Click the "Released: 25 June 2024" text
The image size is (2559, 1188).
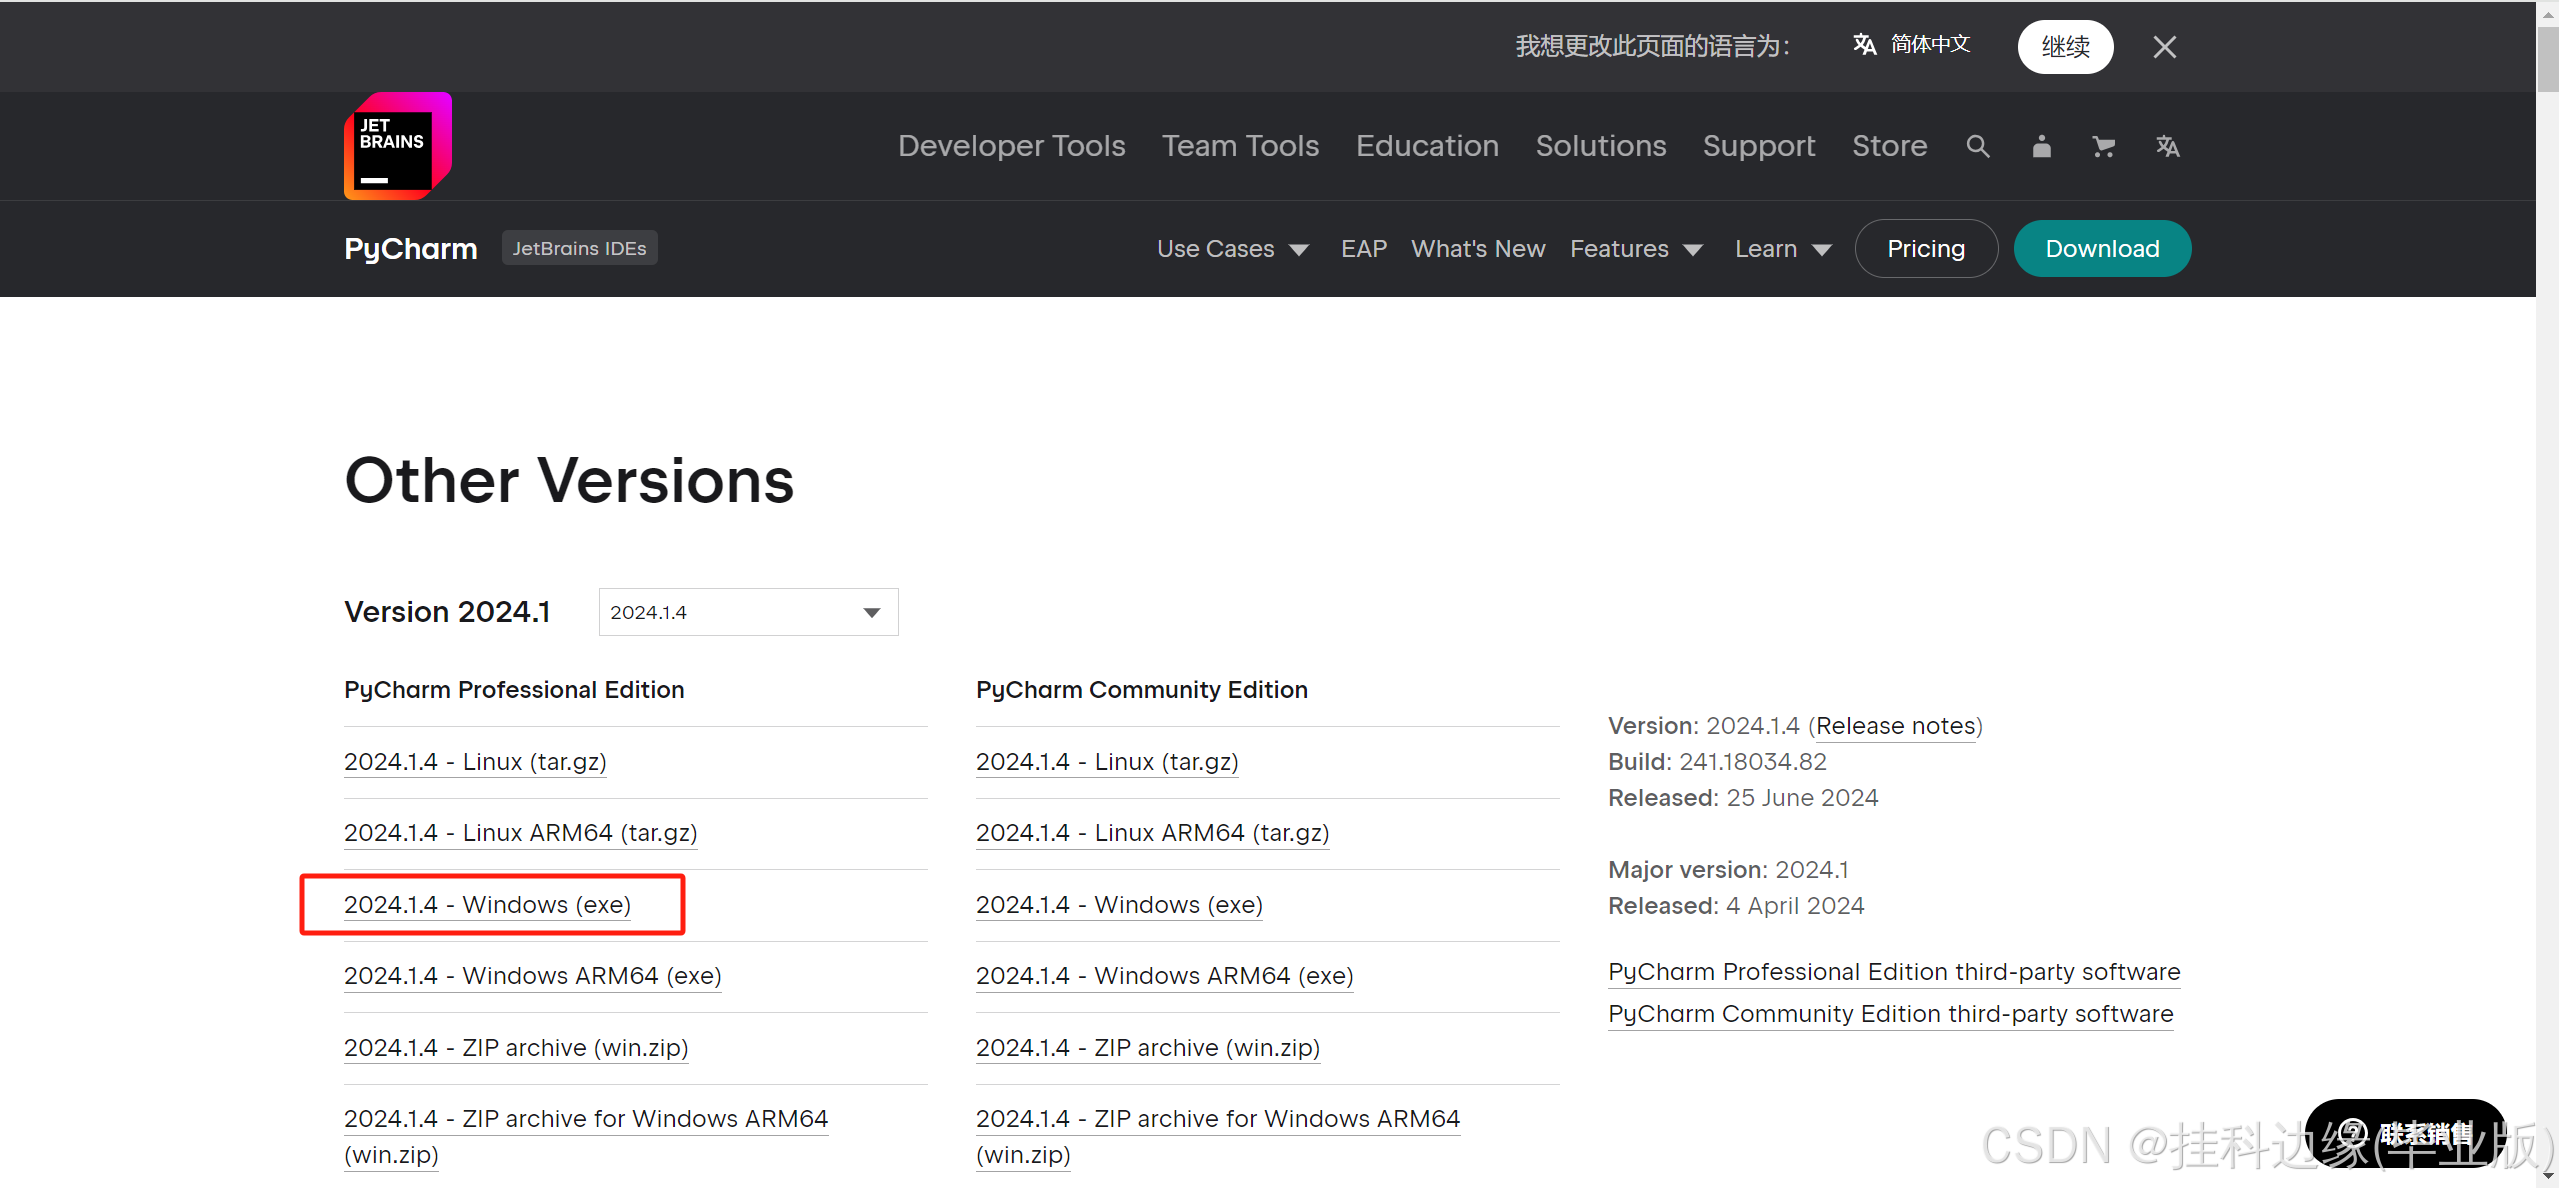1743,798
